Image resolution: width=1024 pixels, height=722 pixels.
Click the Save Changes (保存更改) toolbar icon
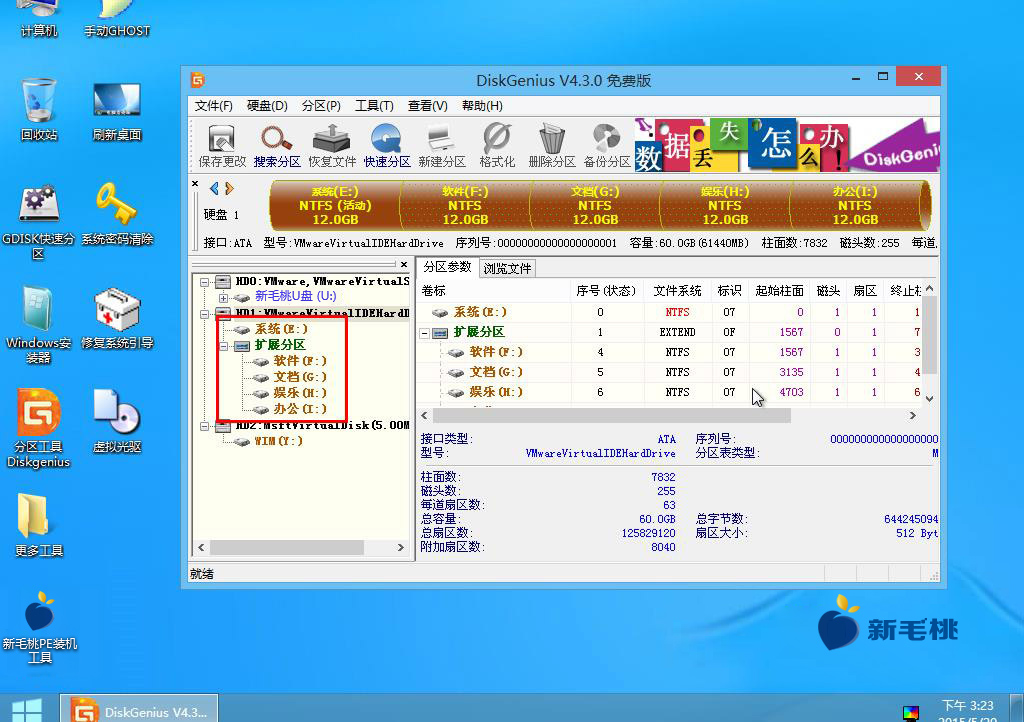(222, 146)
